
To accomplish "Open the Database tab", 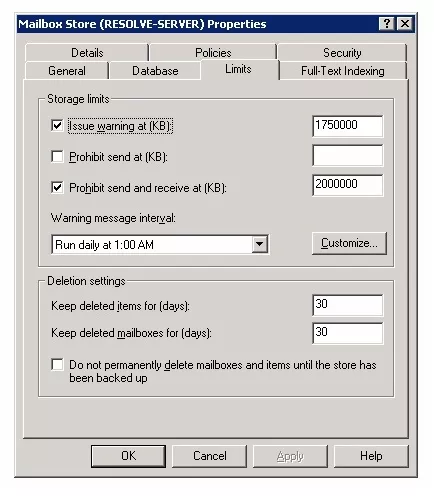I will pyautogui.click(x=155, y=71).
